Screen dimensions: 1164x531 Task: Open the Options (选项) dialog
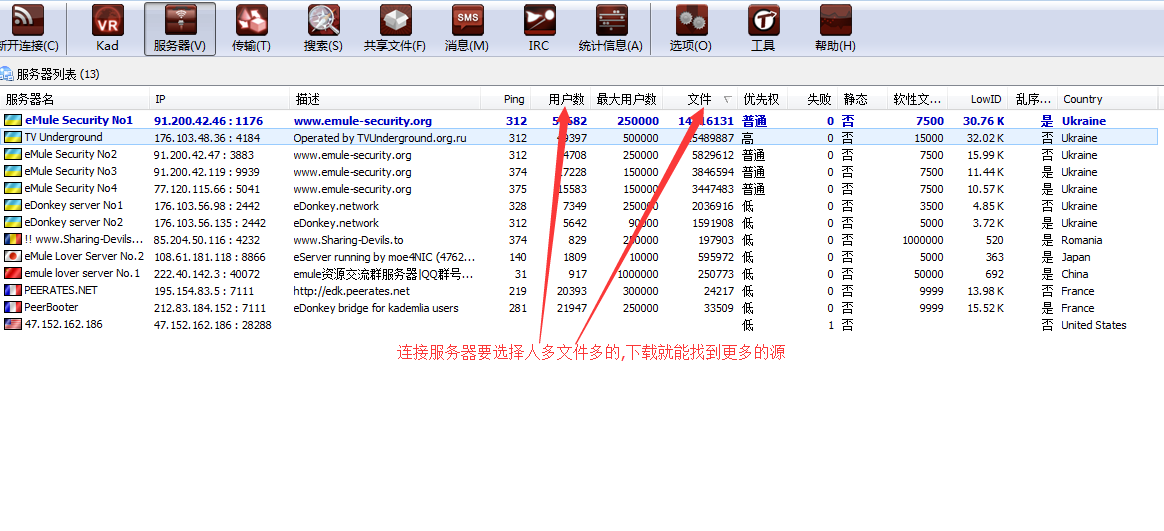[x=690, y=29]
